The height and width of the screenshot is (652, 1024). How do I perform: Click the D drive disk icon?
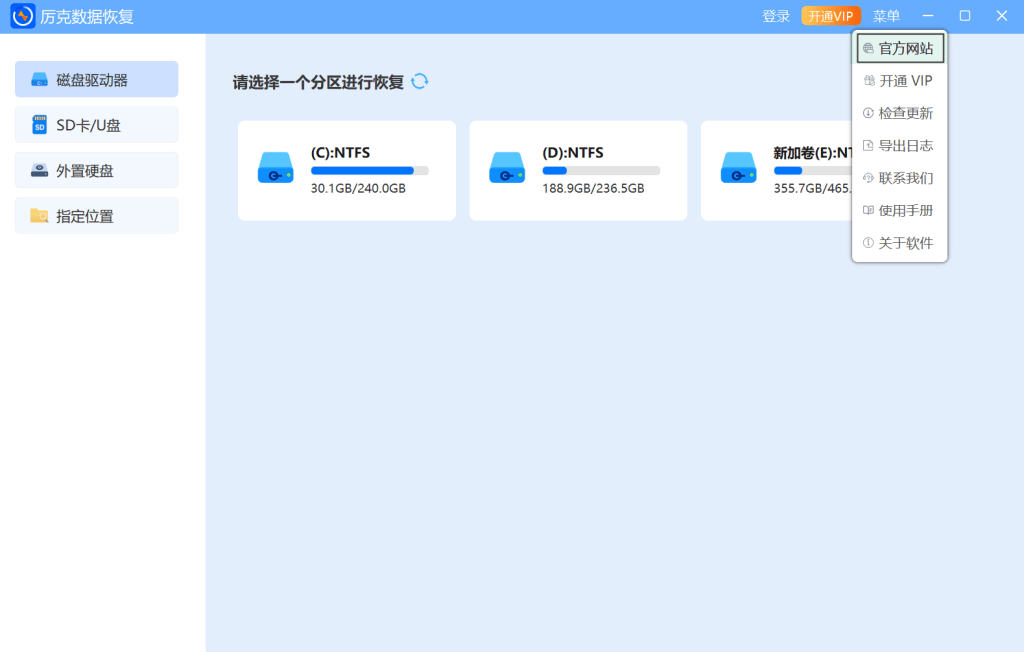point(507,168)
